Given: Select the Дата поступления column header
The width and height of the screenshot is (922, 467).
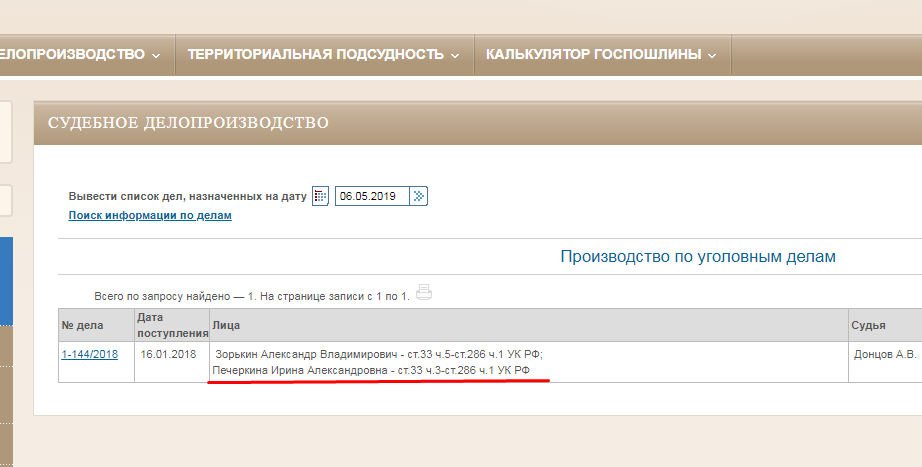Looking at the screenshot, I should (172, 325).
